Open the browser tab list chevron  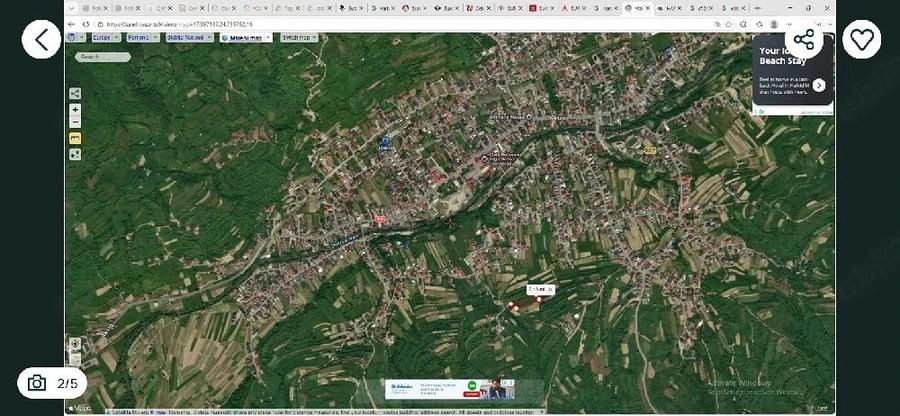point(71,8)
